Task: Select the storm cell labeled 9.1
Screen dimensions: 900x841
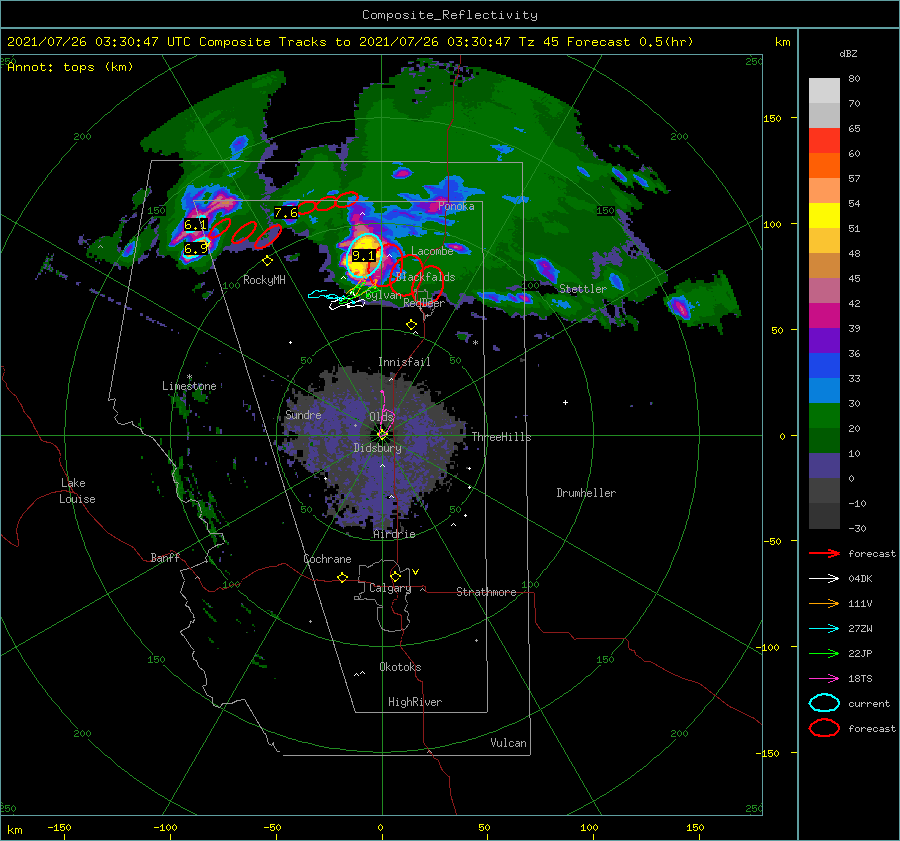Action: (364, 255)
